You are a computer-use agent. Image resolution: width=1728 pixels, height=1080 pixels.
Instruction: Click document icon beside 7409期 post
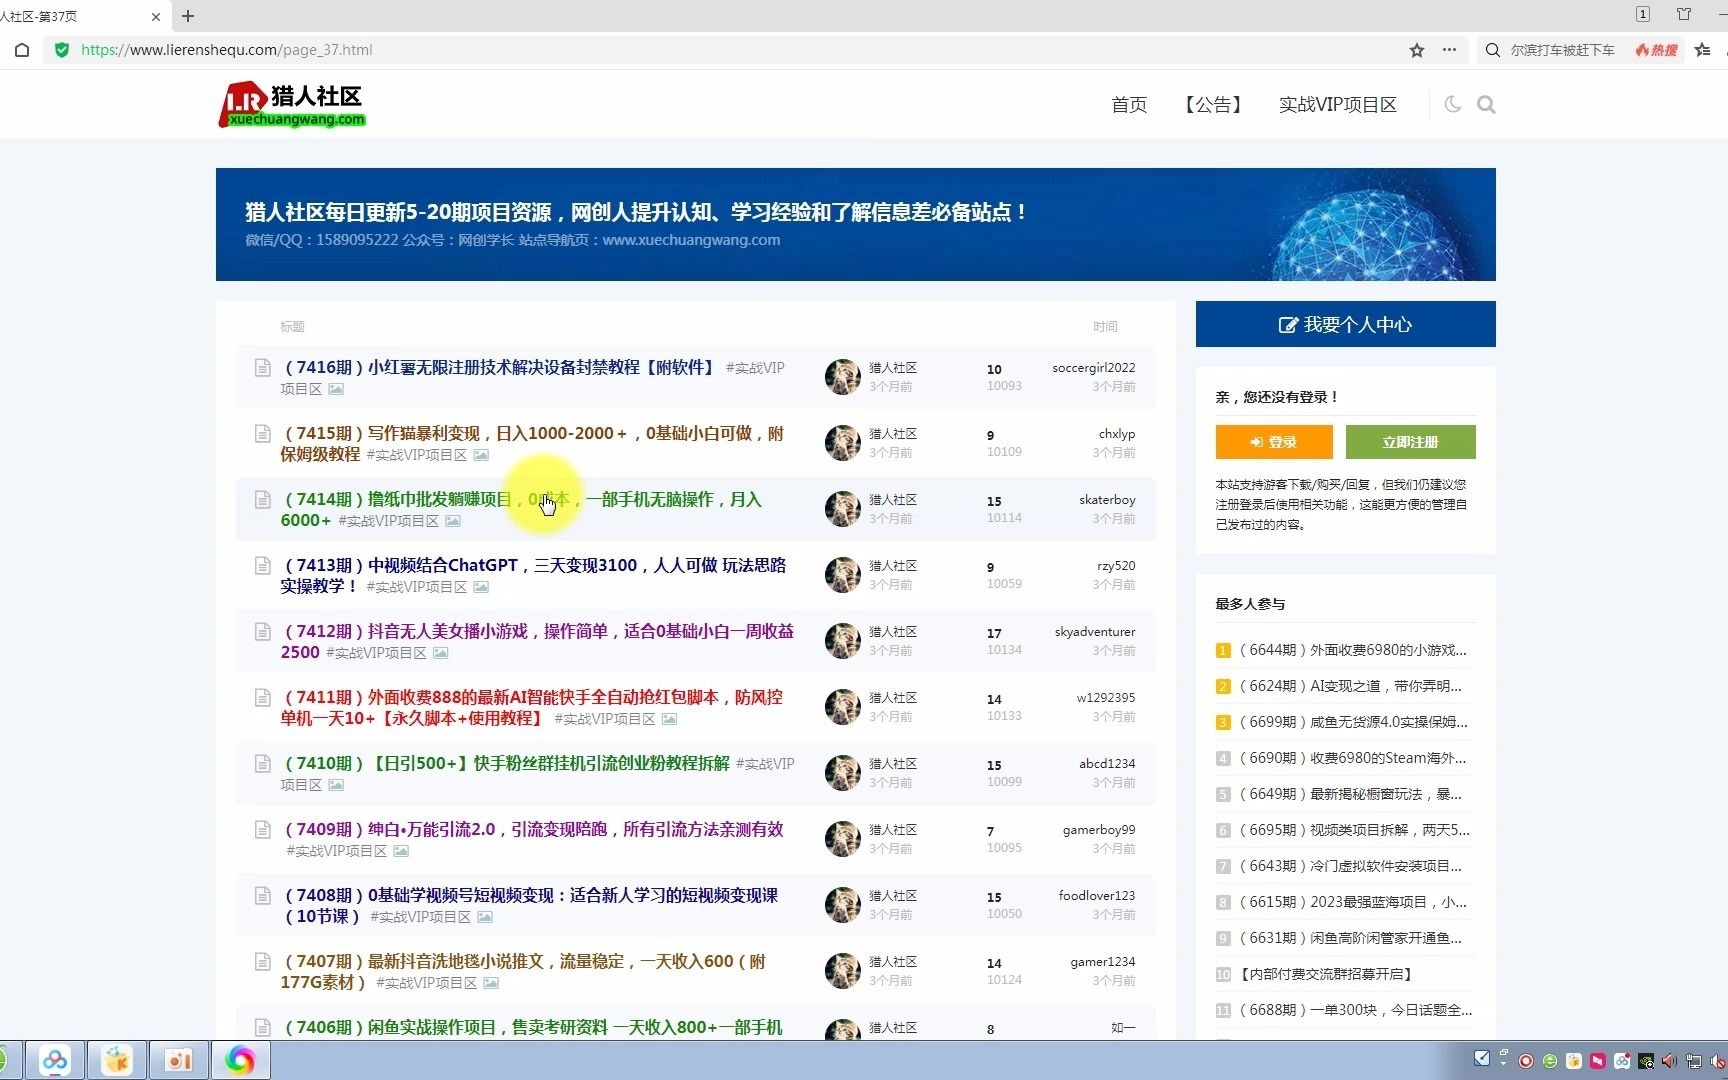coord(263,829)
